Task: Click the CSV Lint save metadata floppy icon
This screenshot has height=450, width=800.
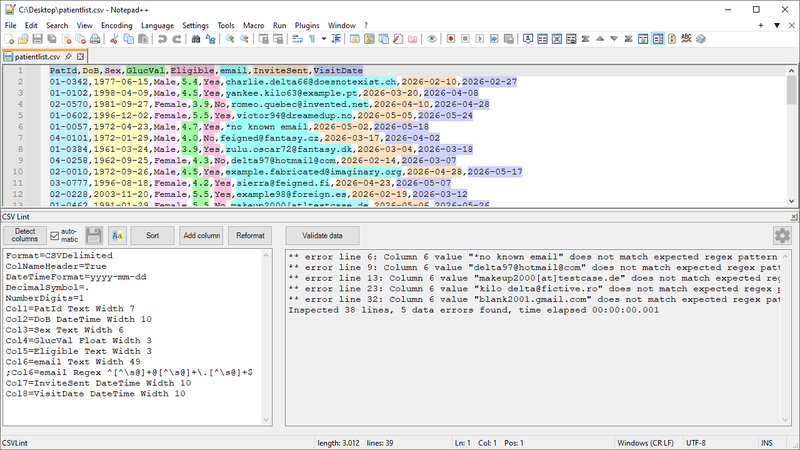Action: [x=93, y=236]
